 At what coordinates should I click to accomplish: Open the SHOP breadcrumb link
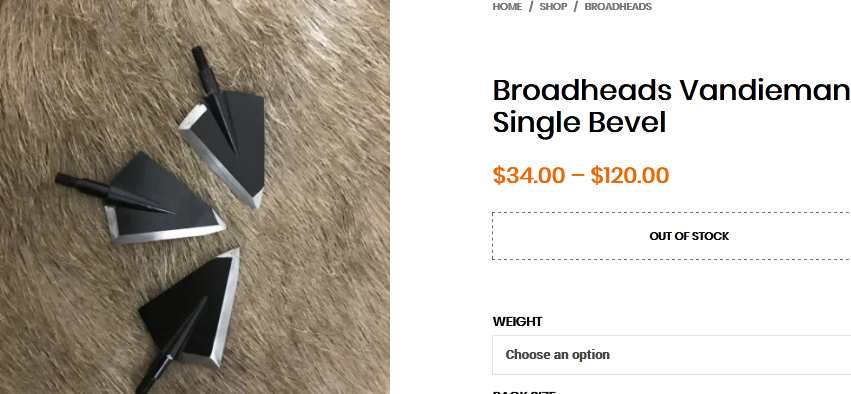tap(553, 7)
